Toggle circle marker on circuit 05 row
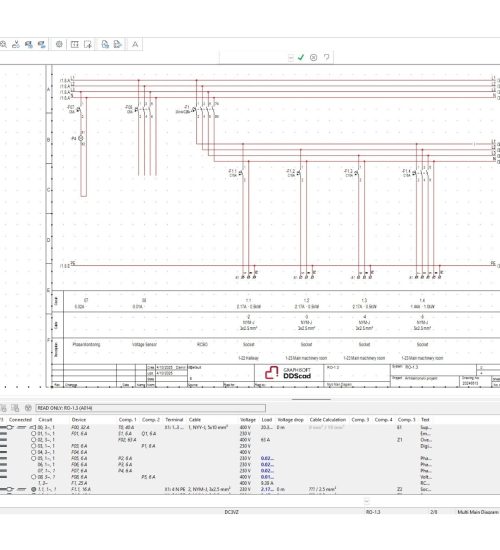 pos(33,458)
